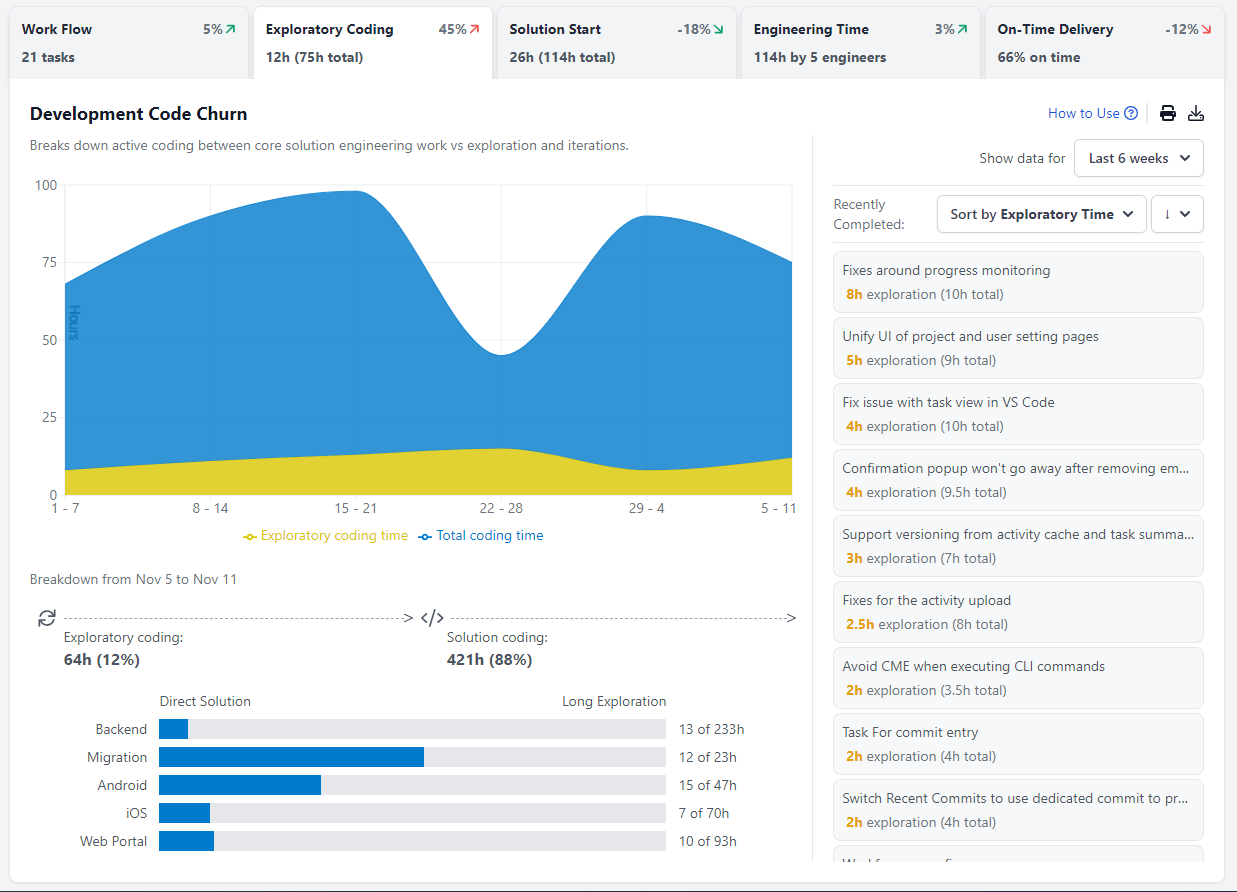Click the Migration progress bar
1237x892 pixels.
412,757
